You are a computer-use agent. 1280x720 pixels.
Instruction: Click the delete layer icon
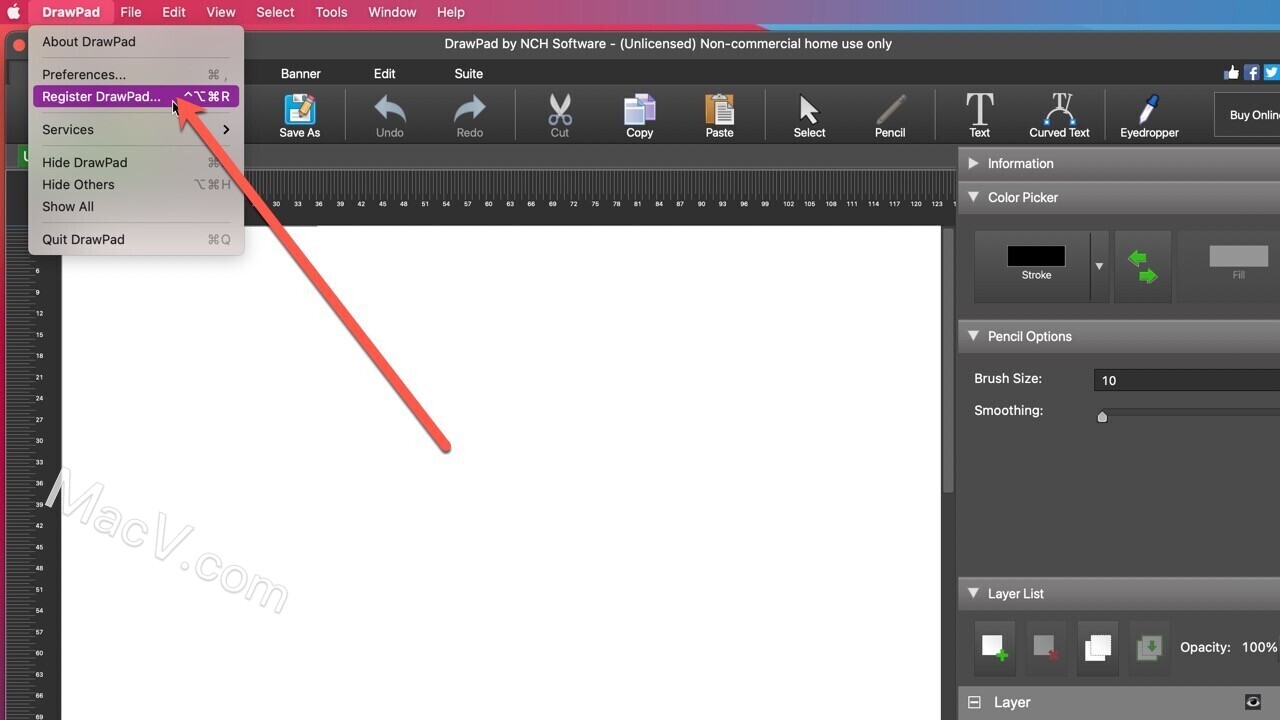pos(1046,647)
